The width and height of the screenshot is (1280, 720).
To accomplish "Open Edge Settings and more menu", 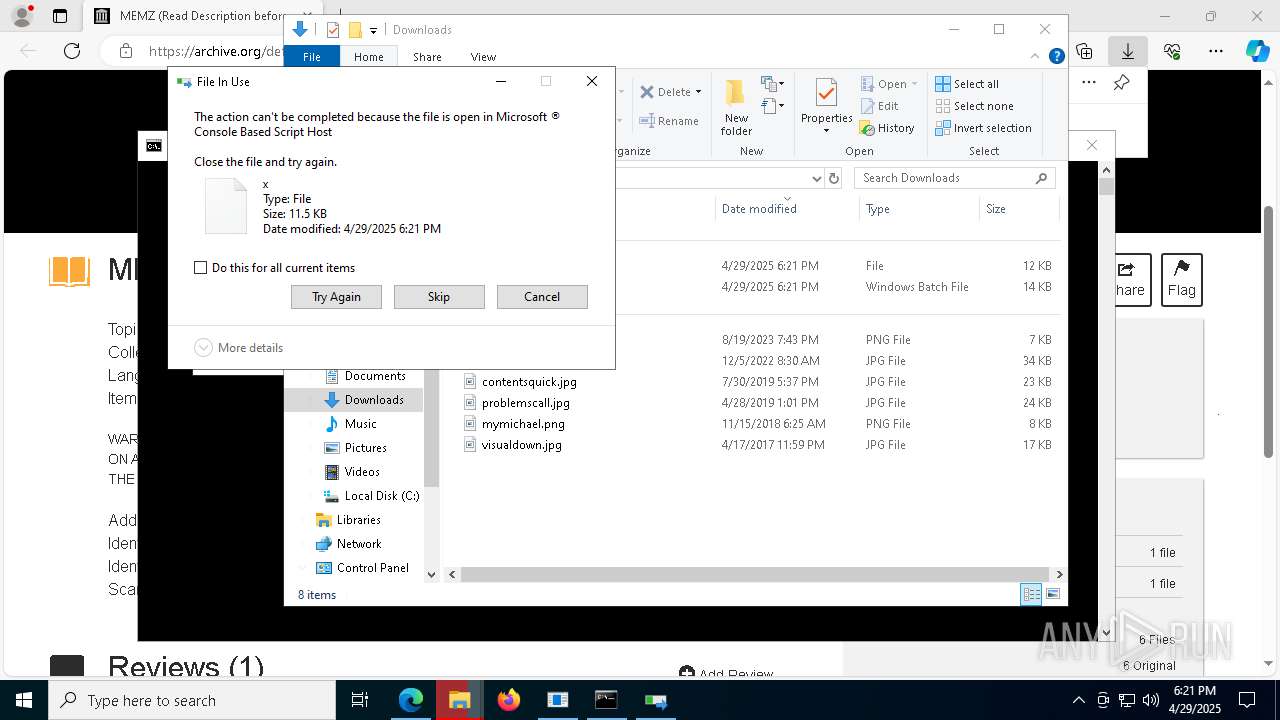I will (x=1216, y=51).
